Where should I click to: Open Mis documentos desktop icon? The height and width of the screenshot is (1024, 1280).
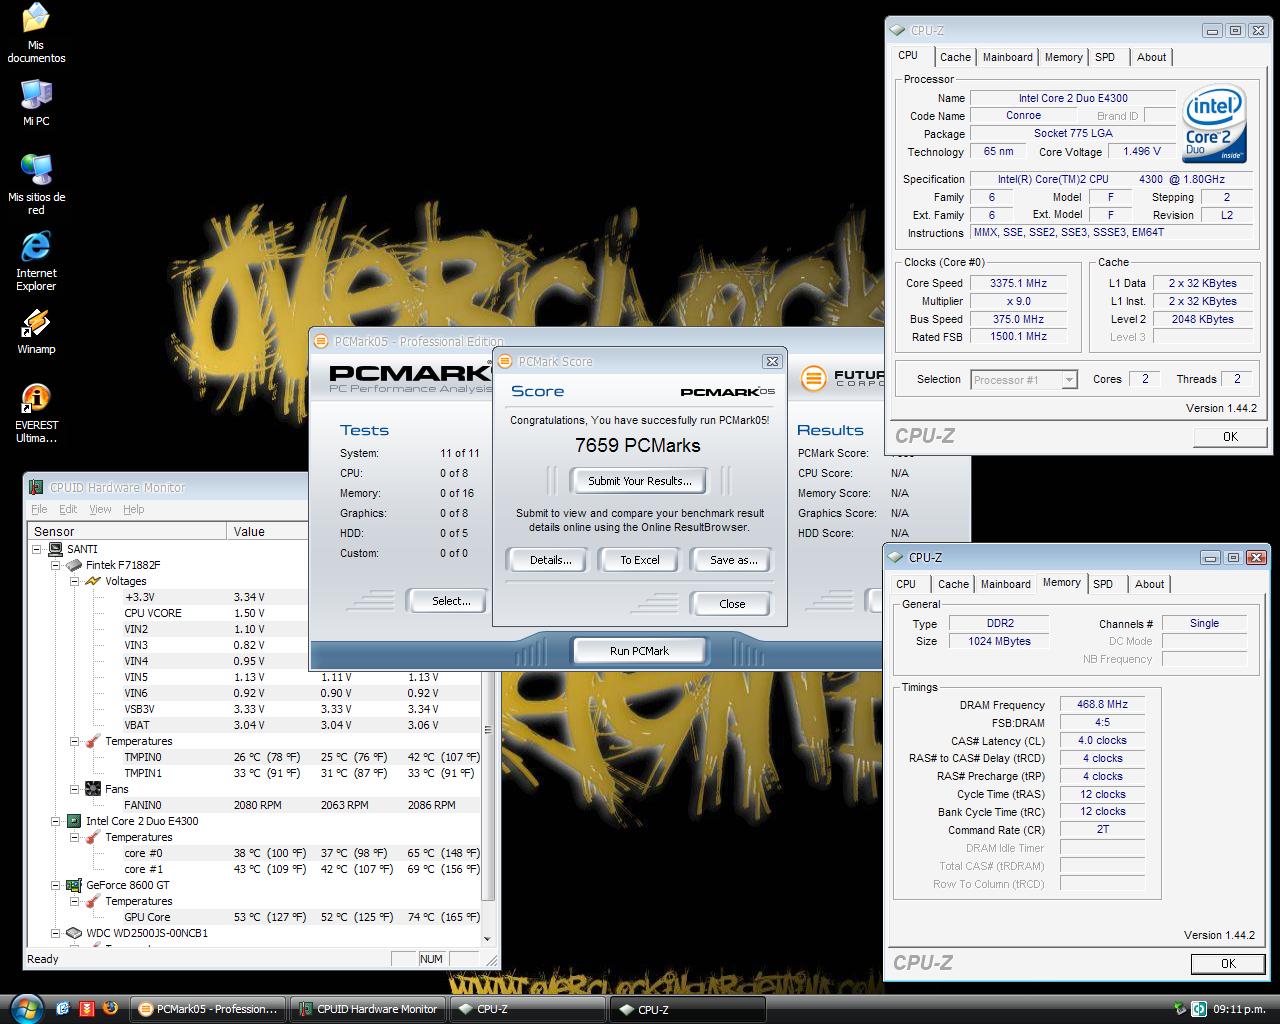36,32
